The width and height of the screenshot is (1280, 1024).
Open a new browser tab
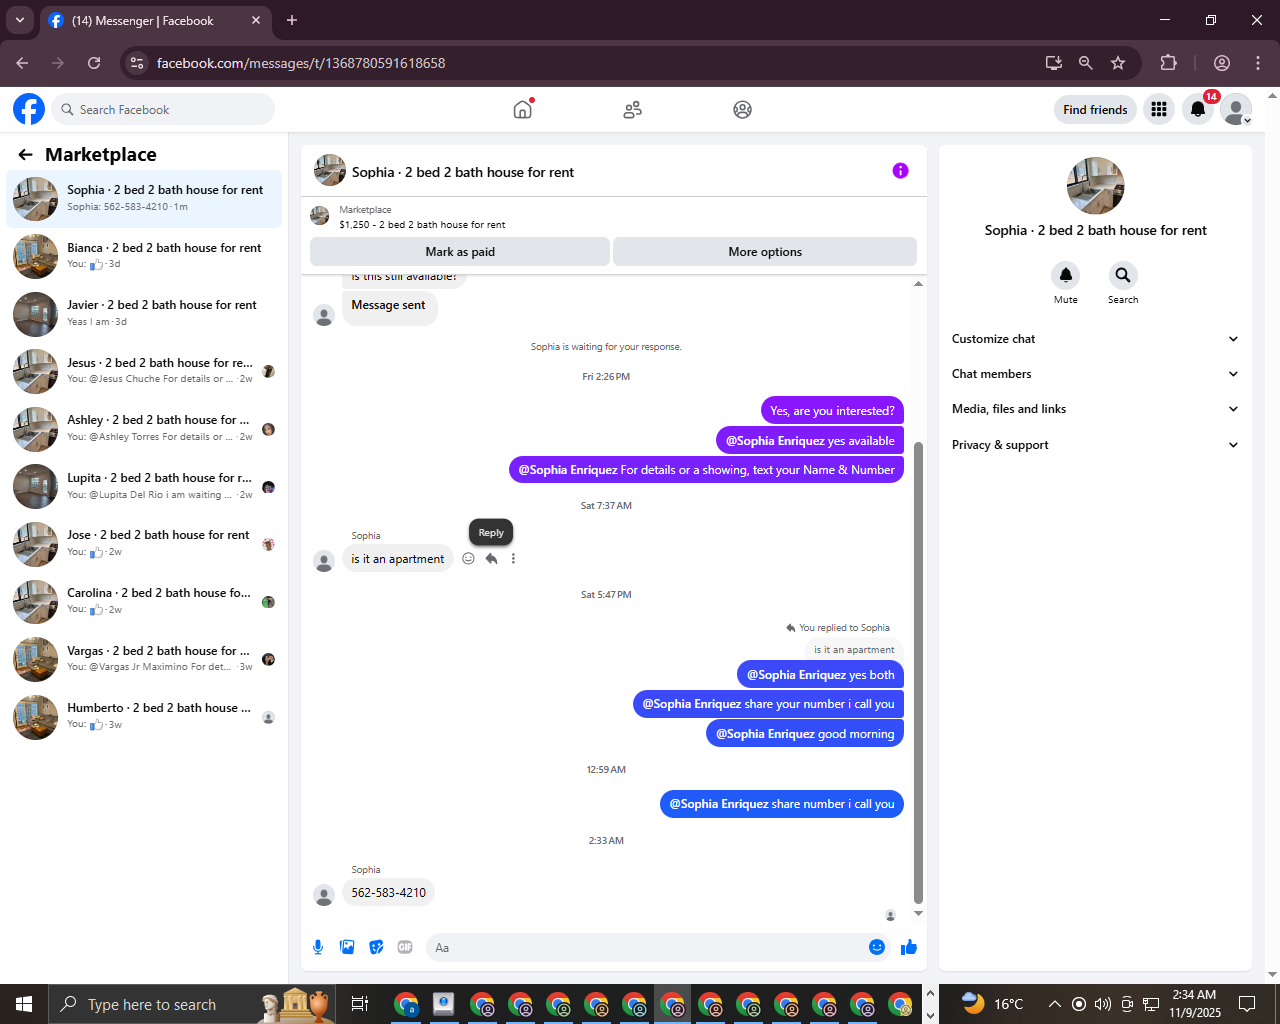tap(292, 20)
